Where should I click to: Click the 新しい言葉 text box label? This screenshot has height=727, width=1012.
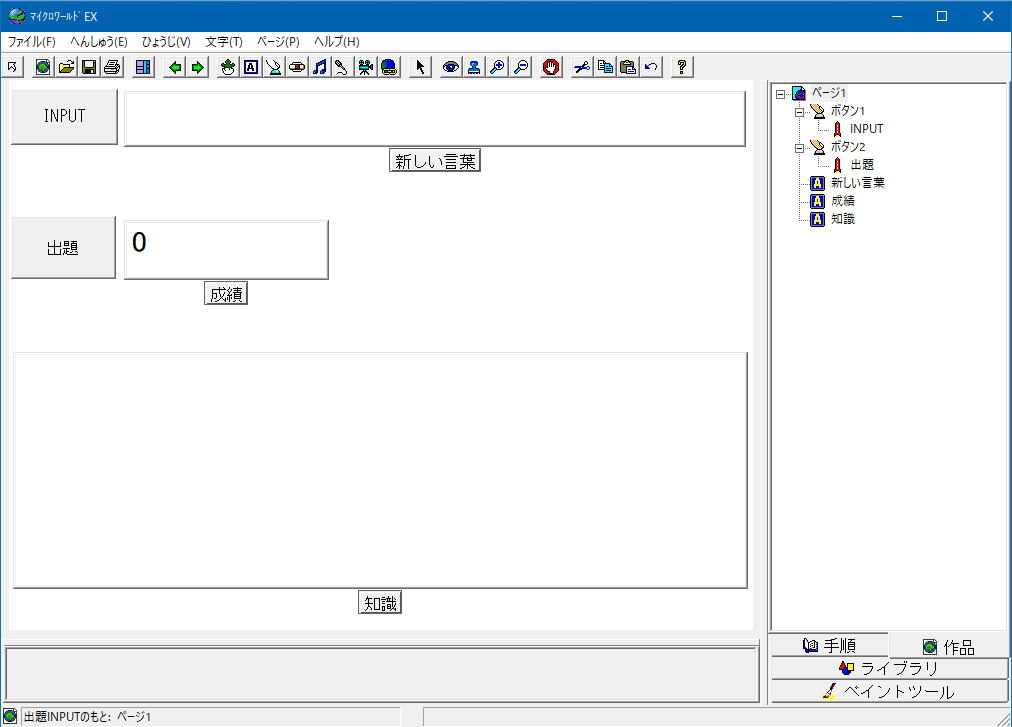coord(435,161)
